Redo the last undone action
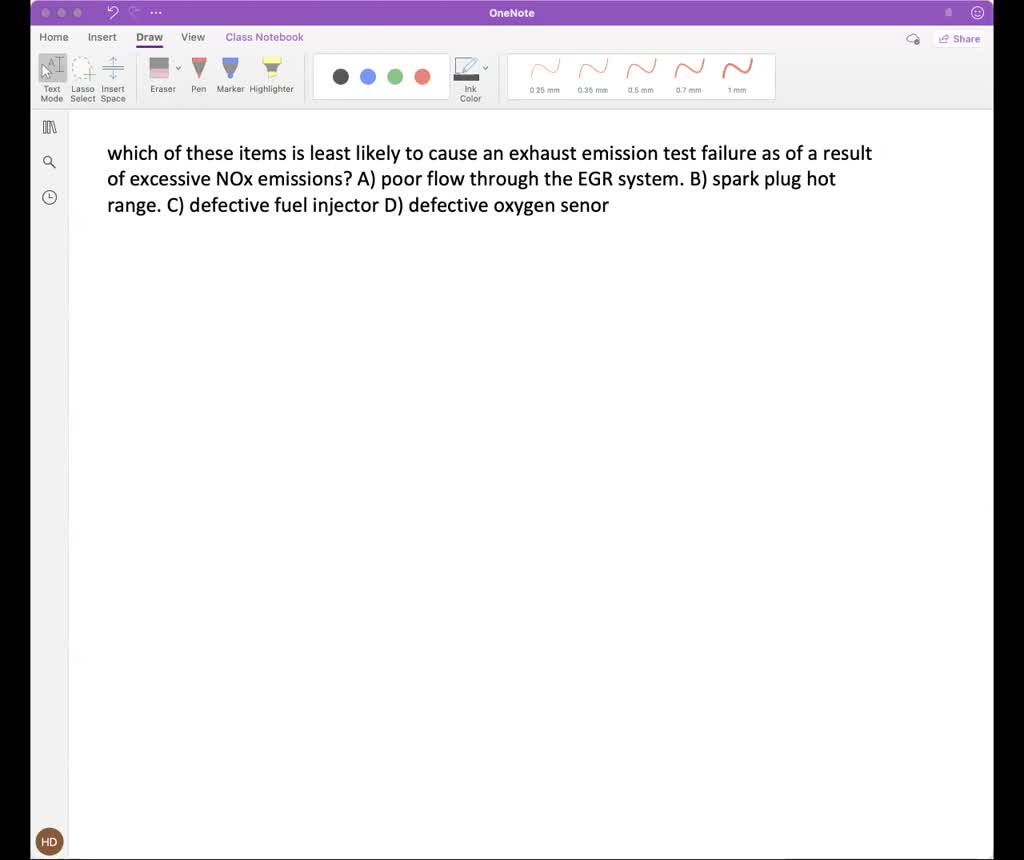This screenshot has height=860, width=1024. coord(135,12)
